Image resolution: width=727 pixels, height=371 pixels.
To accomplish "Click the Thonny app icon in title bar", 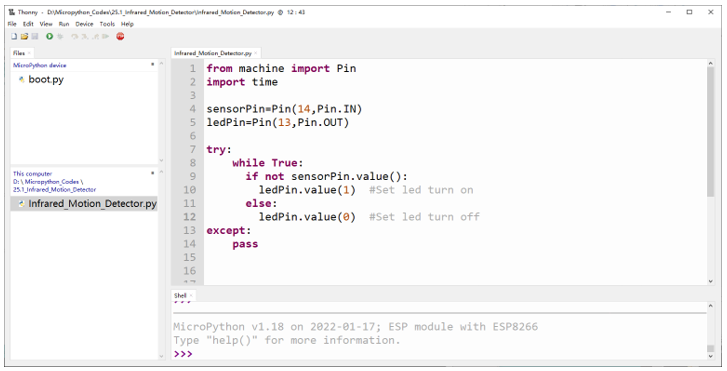I will [x=12, y=12].
